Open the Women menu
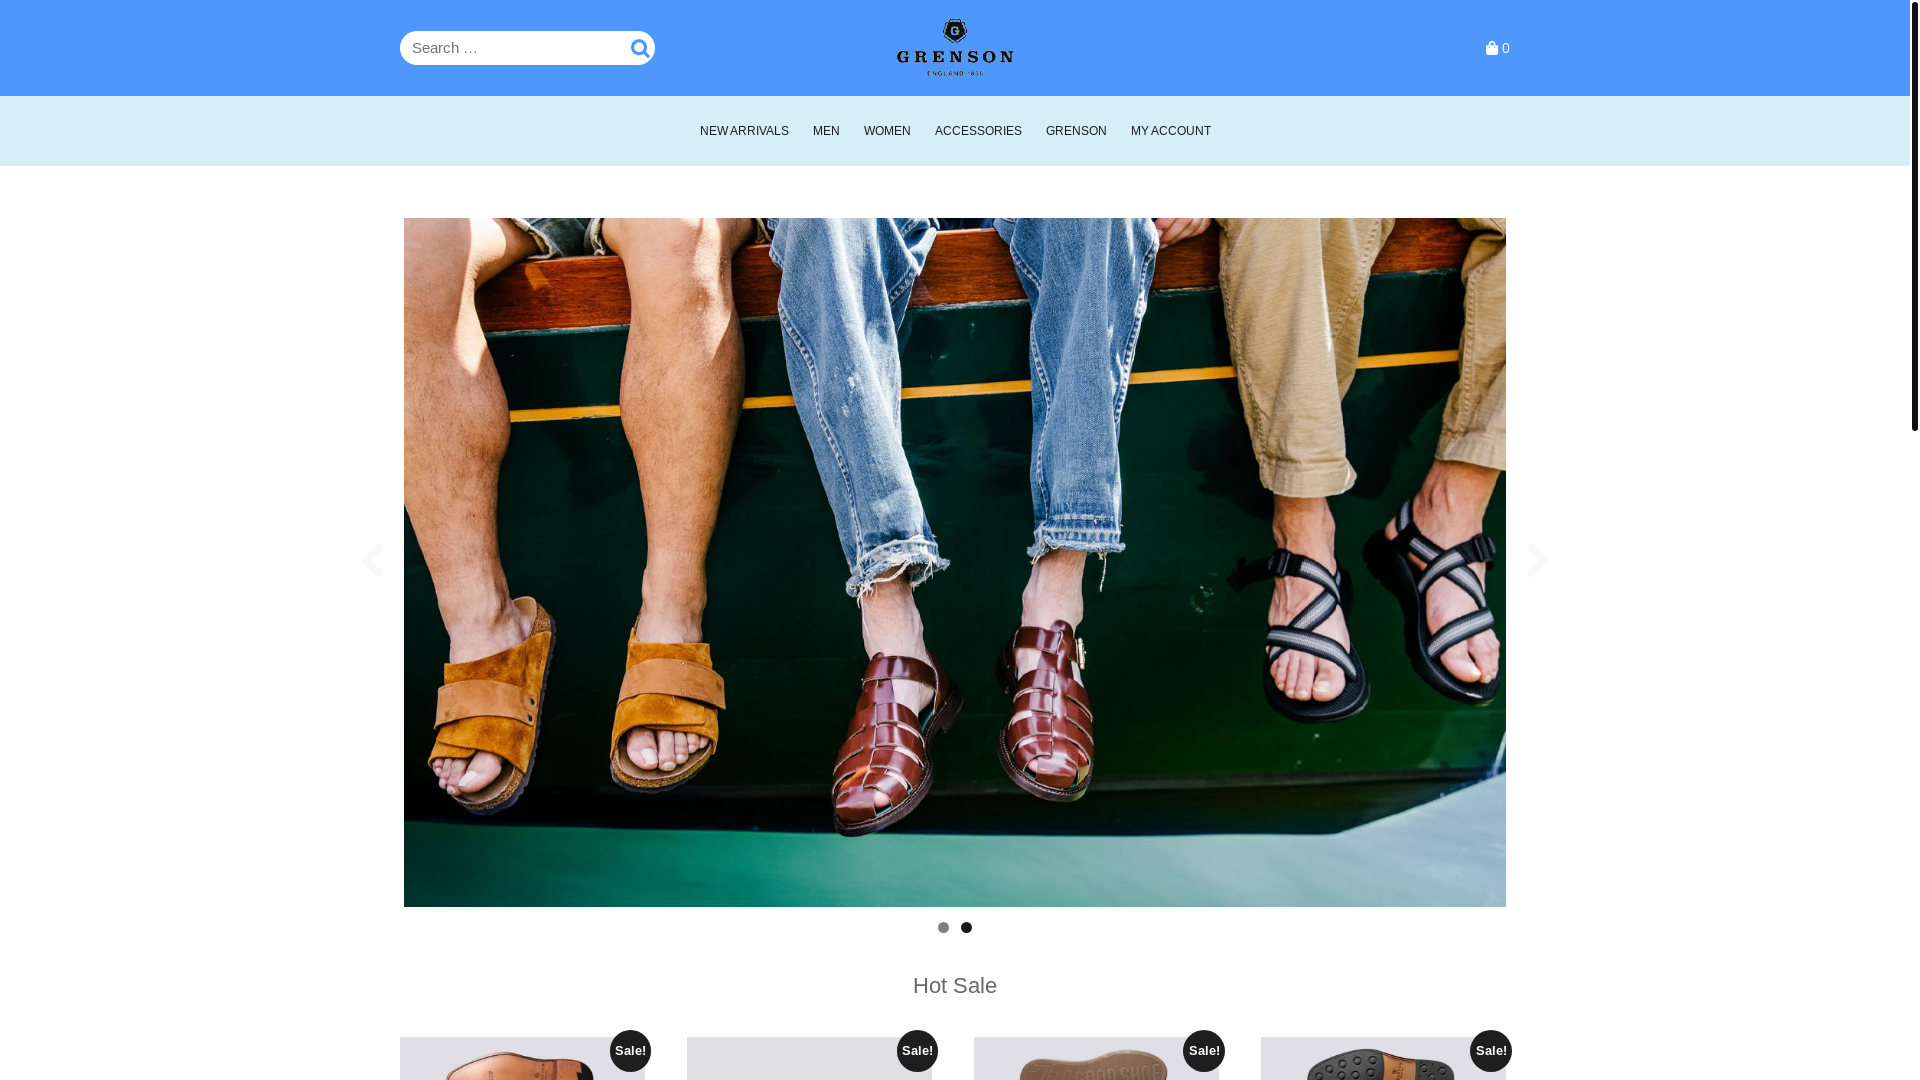Viewport: 1920px width, 1080px height. (887, 131)
